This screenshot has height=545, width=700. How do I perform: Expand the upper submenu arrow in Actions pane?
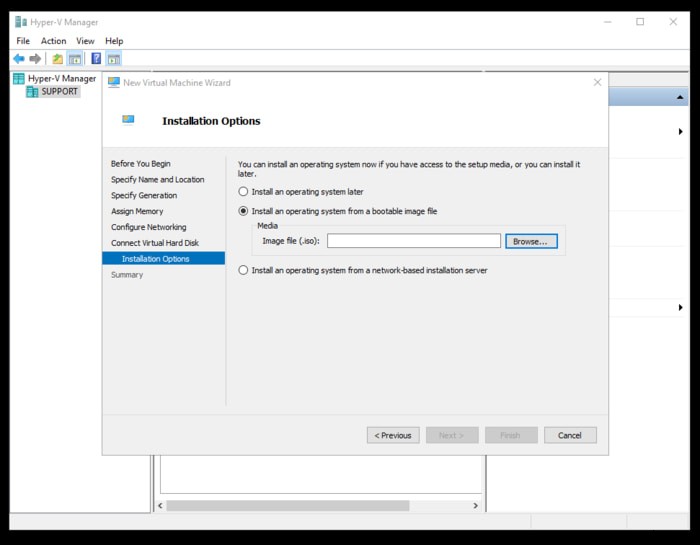click(680, 131)
